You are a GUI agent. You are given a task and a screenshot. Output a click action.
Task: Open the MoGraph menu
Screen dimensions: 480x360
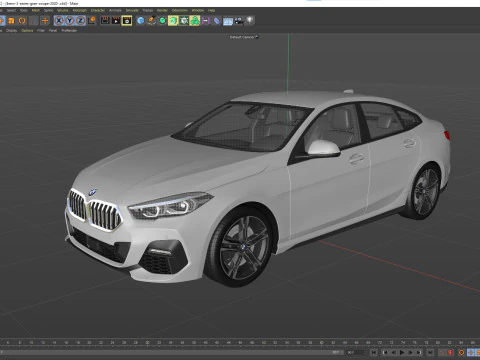80,10
